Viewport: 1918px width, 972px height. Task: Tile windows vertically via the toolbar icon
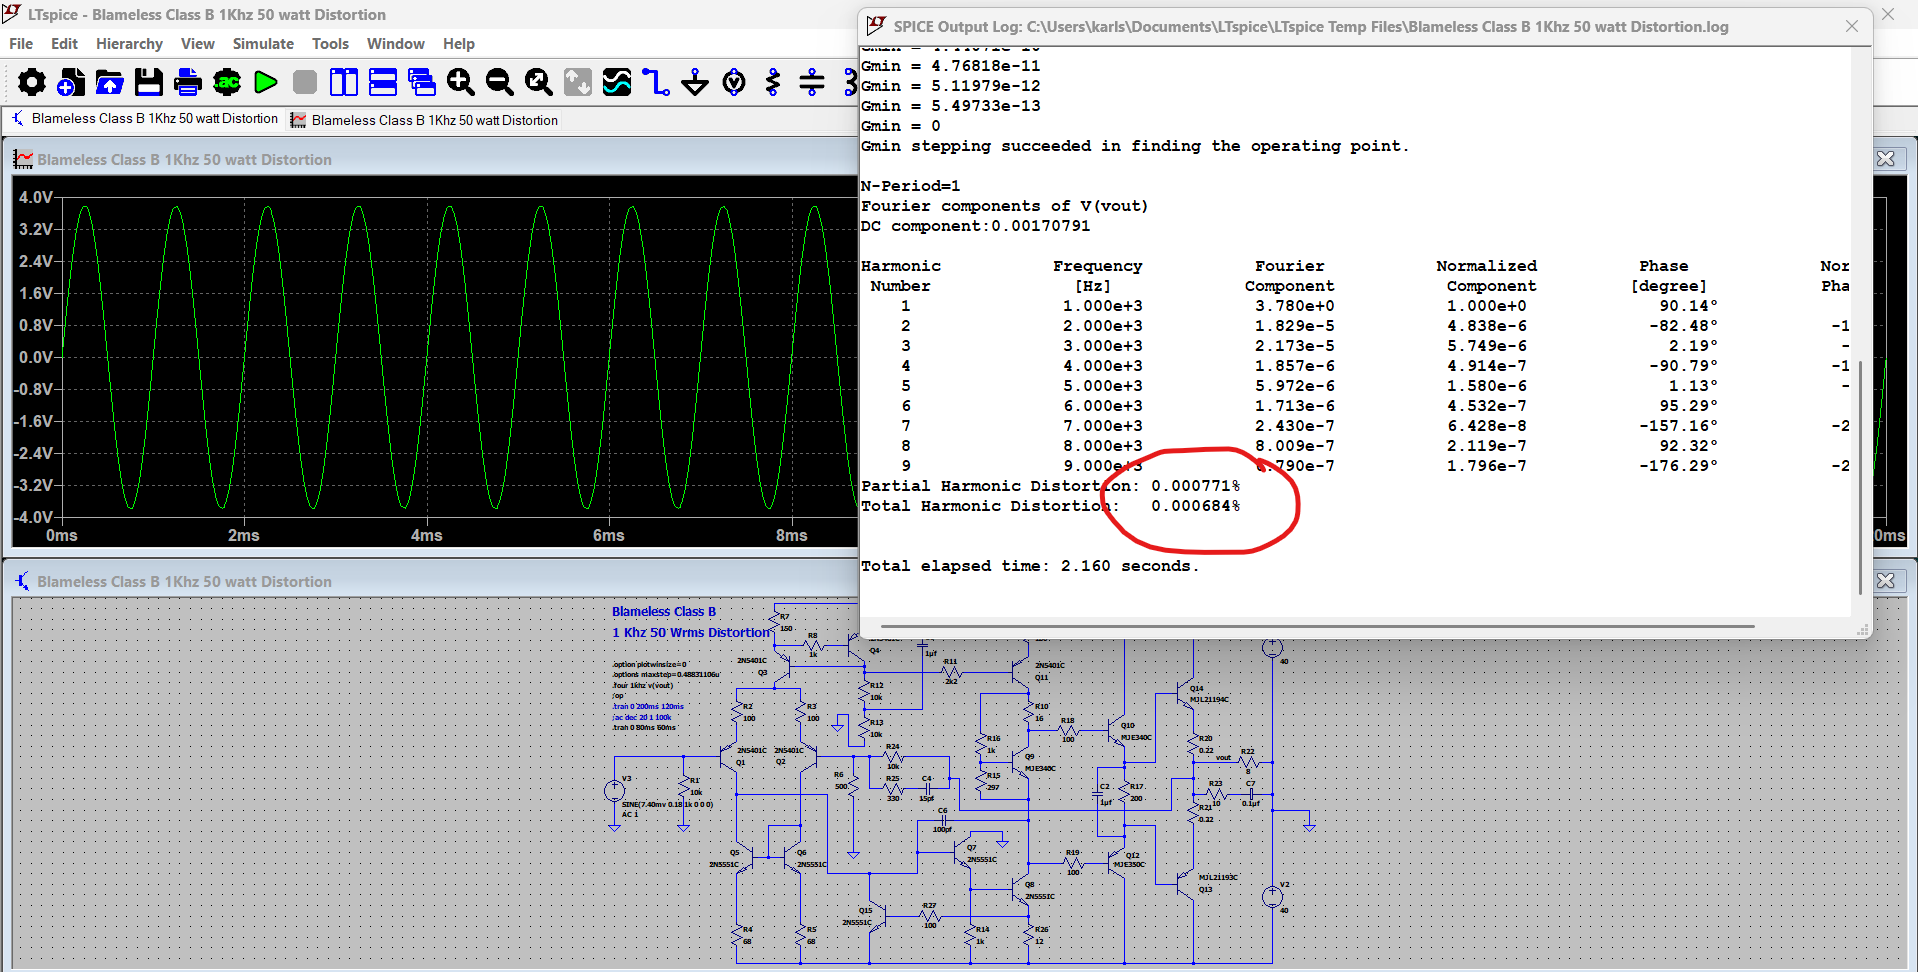pos(344,82)
